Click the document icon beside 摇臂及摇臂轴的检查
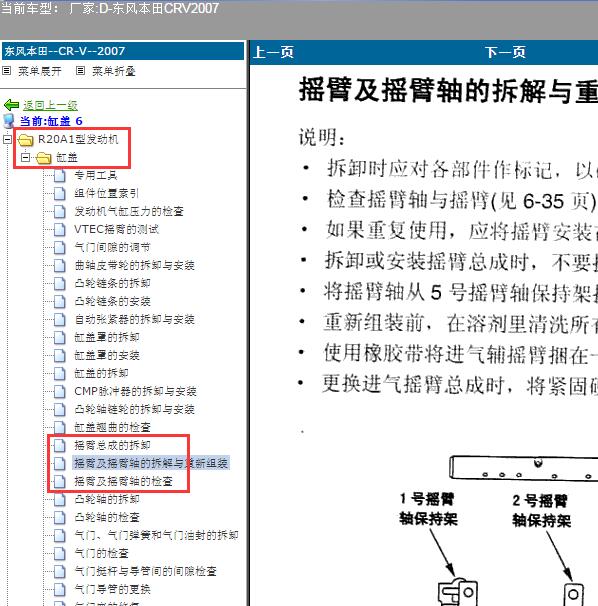 tap(60, 481)
